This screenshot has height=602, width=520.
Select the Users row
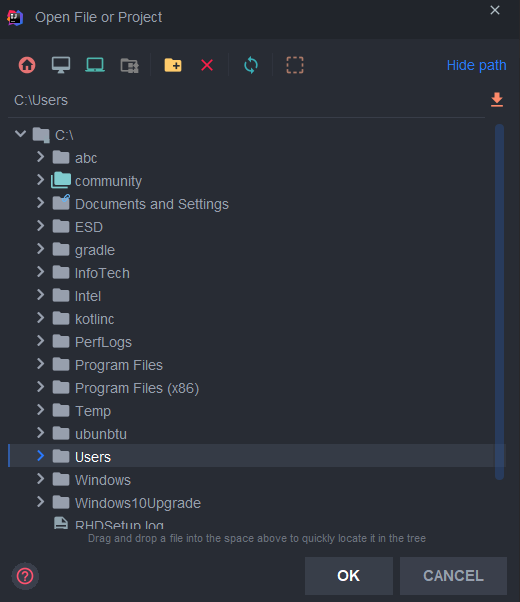257,456
